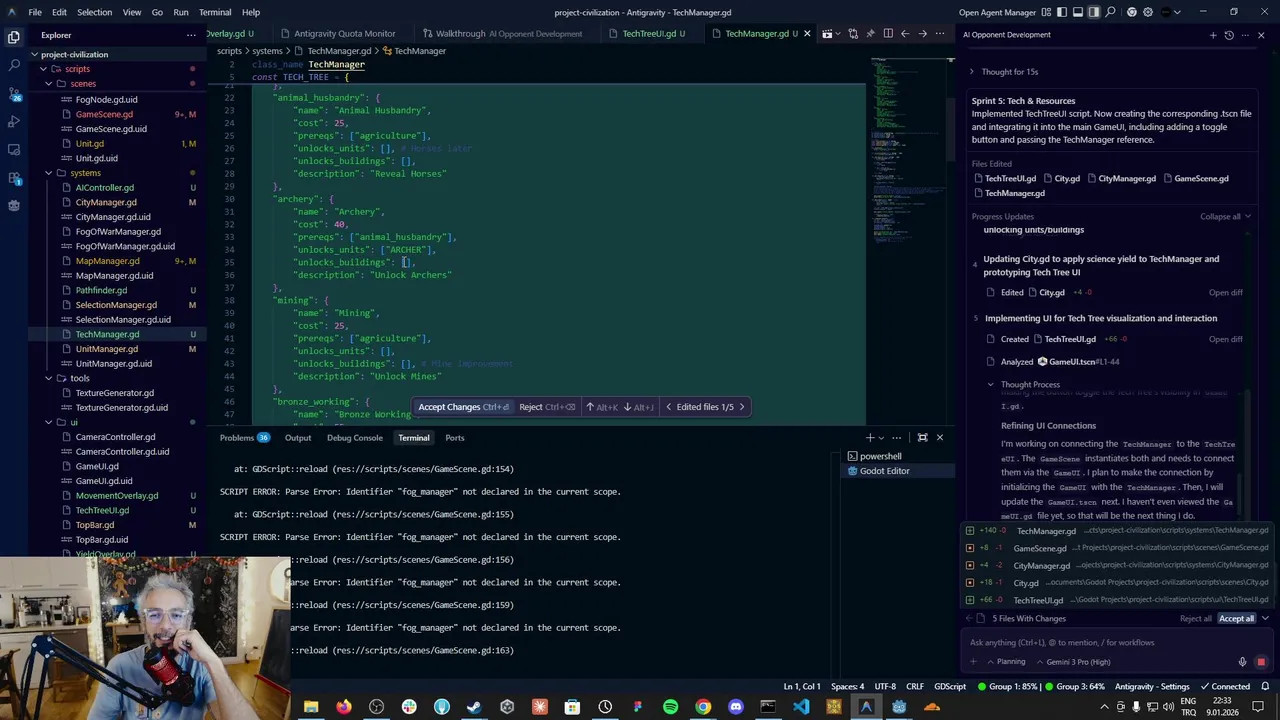The image size is (1280, 720).
Task: Click the Accept Changes button
Action: (464, 407)
